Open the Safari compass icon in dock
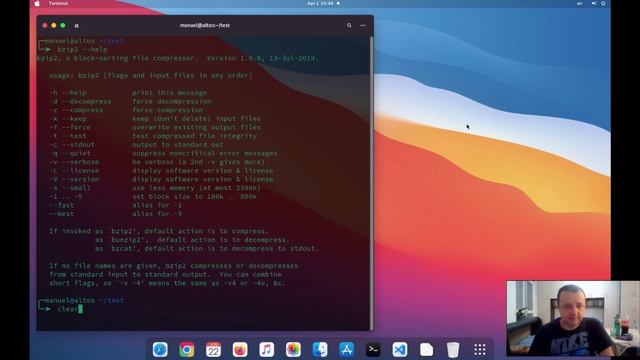This screenshot has height=360, width=640. coord(160,350)
